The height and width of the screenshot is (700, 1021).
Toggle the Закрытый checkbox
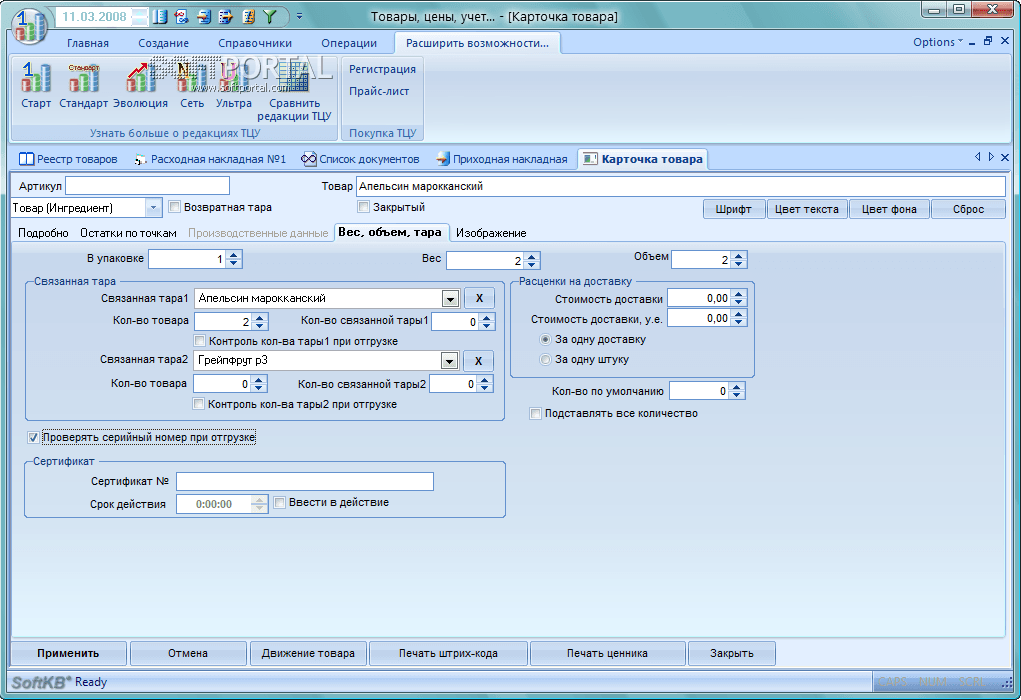pyautogui.click(x=363, y=207)
